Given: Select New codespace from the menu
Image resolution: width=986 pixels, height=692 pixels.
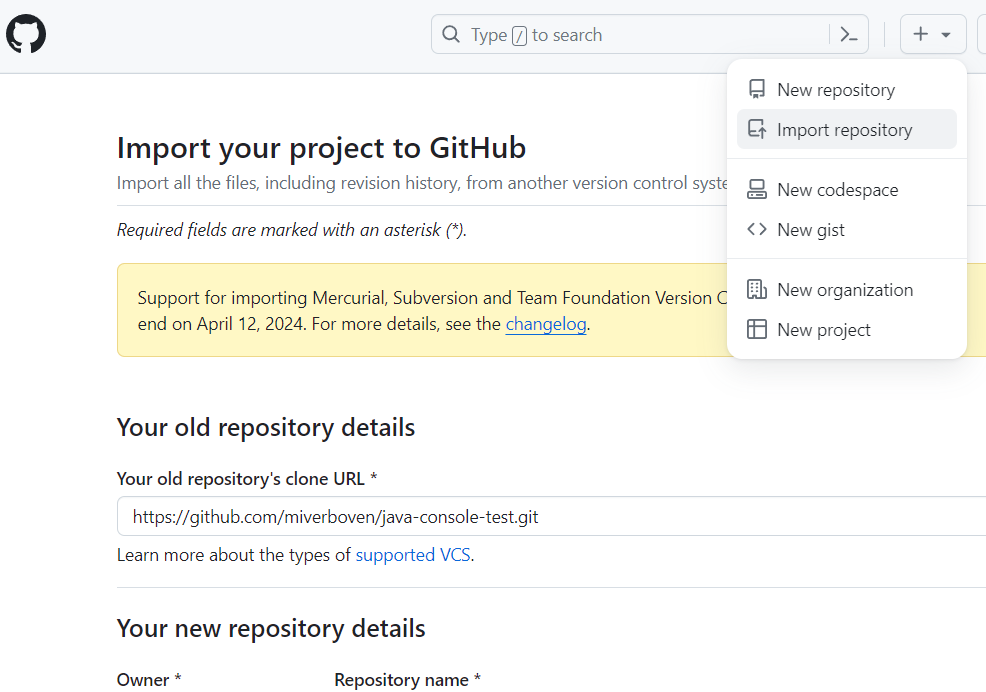Looking at the screenshot, I should click(847, 189).
